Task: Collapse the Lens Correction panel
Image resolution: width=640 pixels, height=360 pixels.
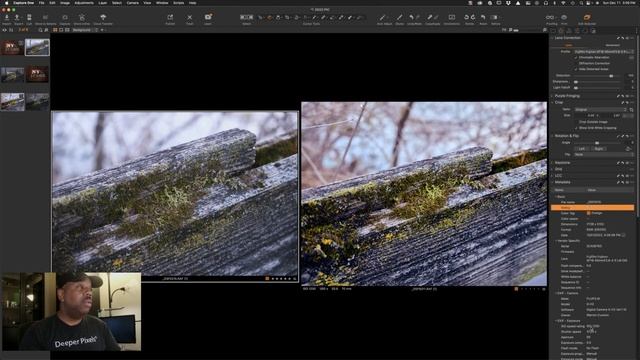Action: pyautogui.click(x=552, y=38)
